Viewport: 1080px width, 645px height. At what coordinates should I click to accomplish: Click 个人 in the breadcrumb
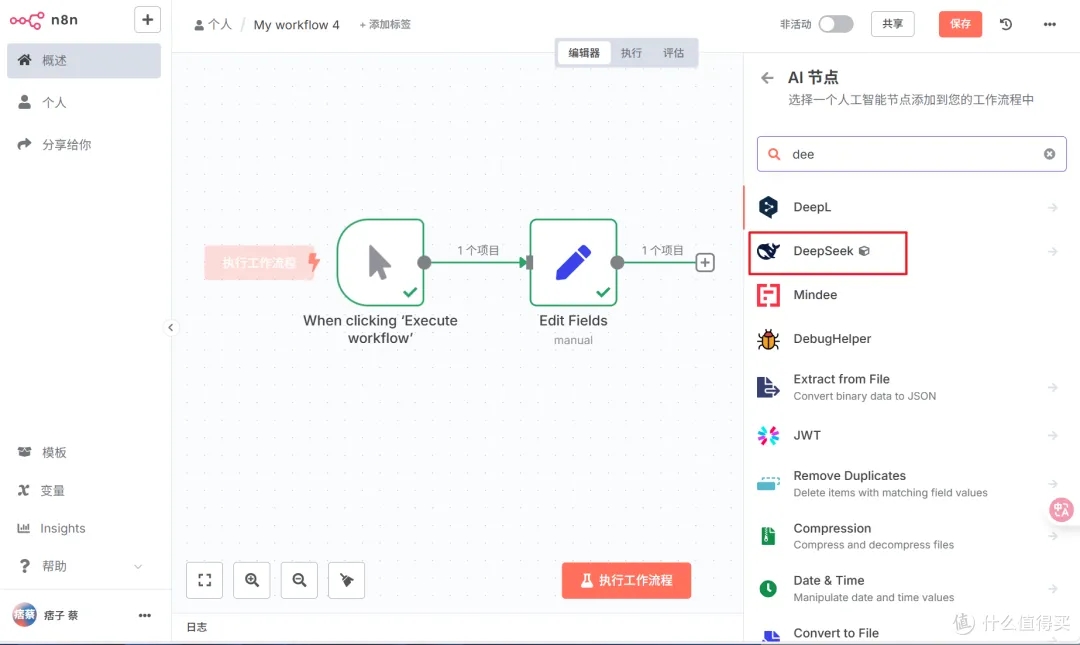214,25
